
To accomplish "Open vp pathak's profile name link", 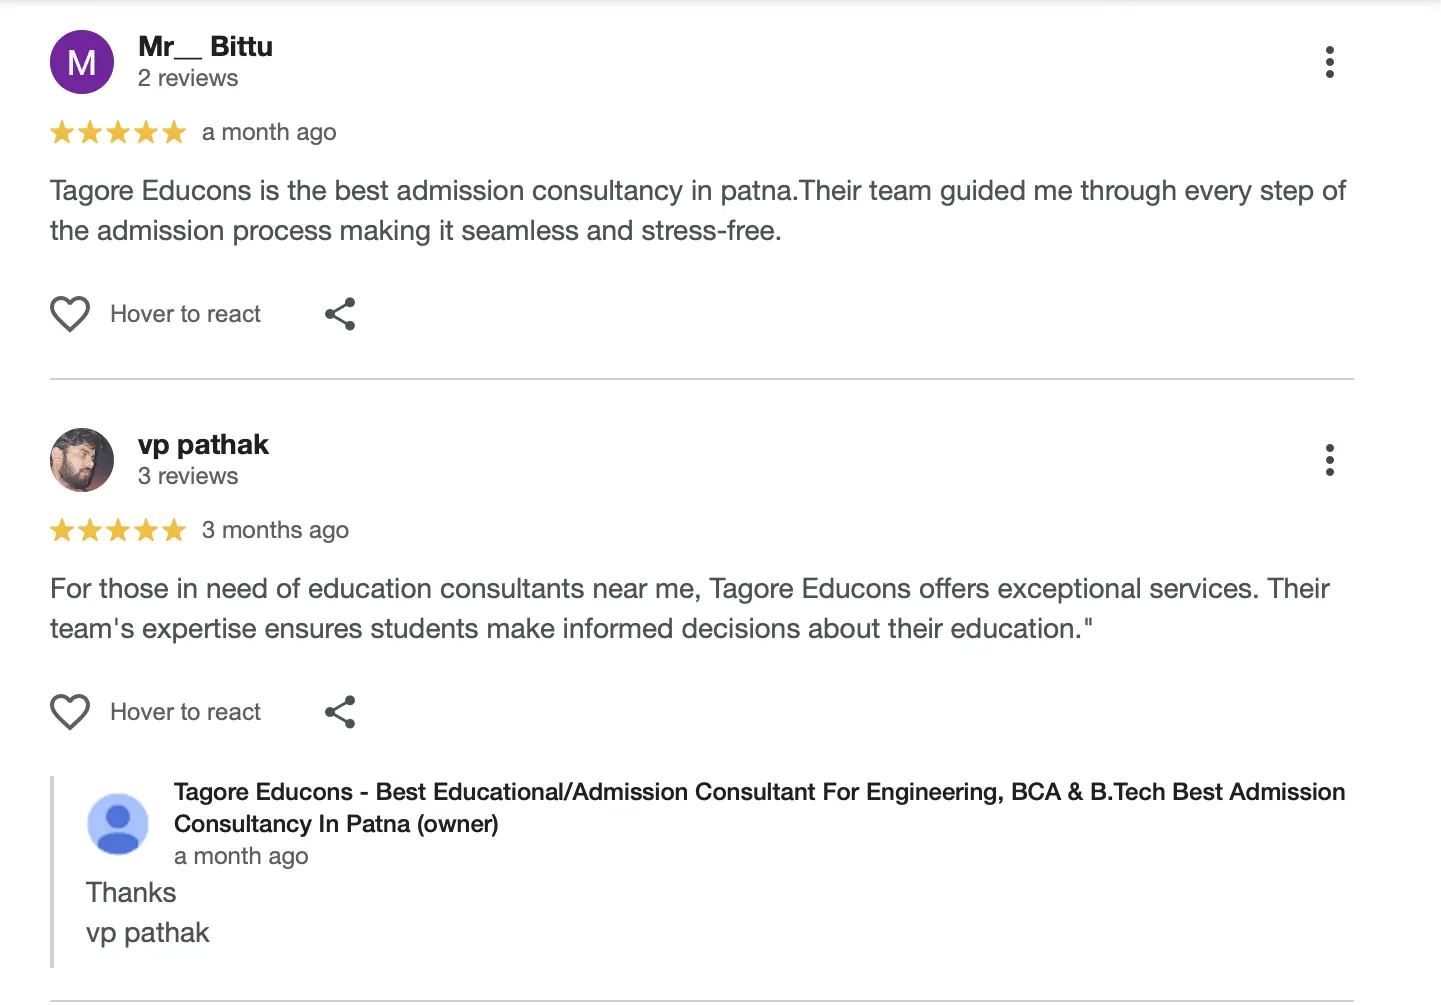I will pyautogui.click(x=203, y=445).
